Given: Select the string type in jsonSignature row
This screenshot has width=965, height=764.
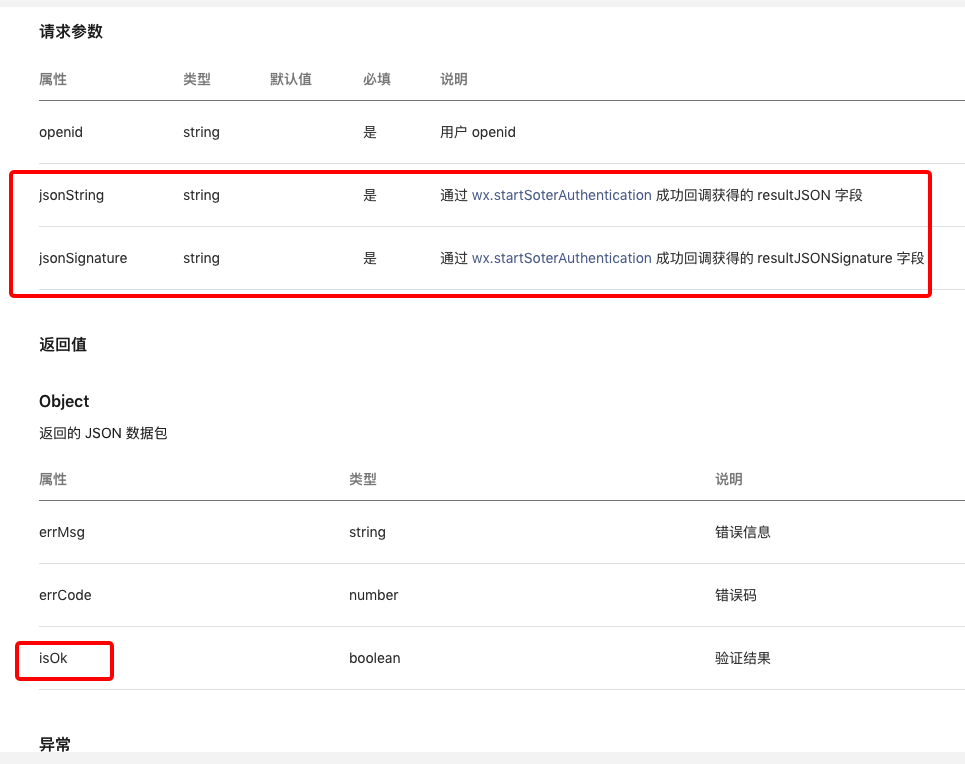Looking at the screenshot, I should pos(201,258).
